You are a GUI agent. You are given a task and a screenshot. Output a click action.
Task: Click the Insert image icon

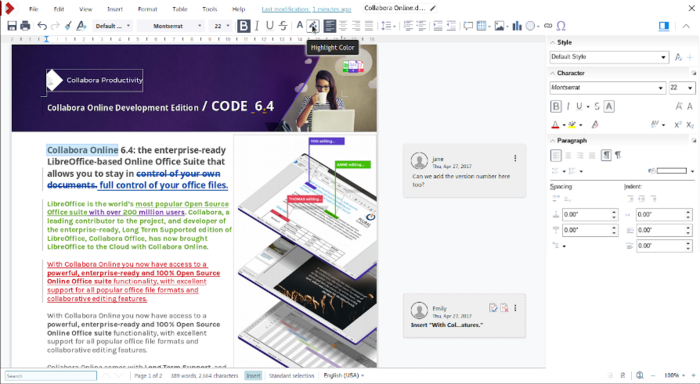[499, 26]
